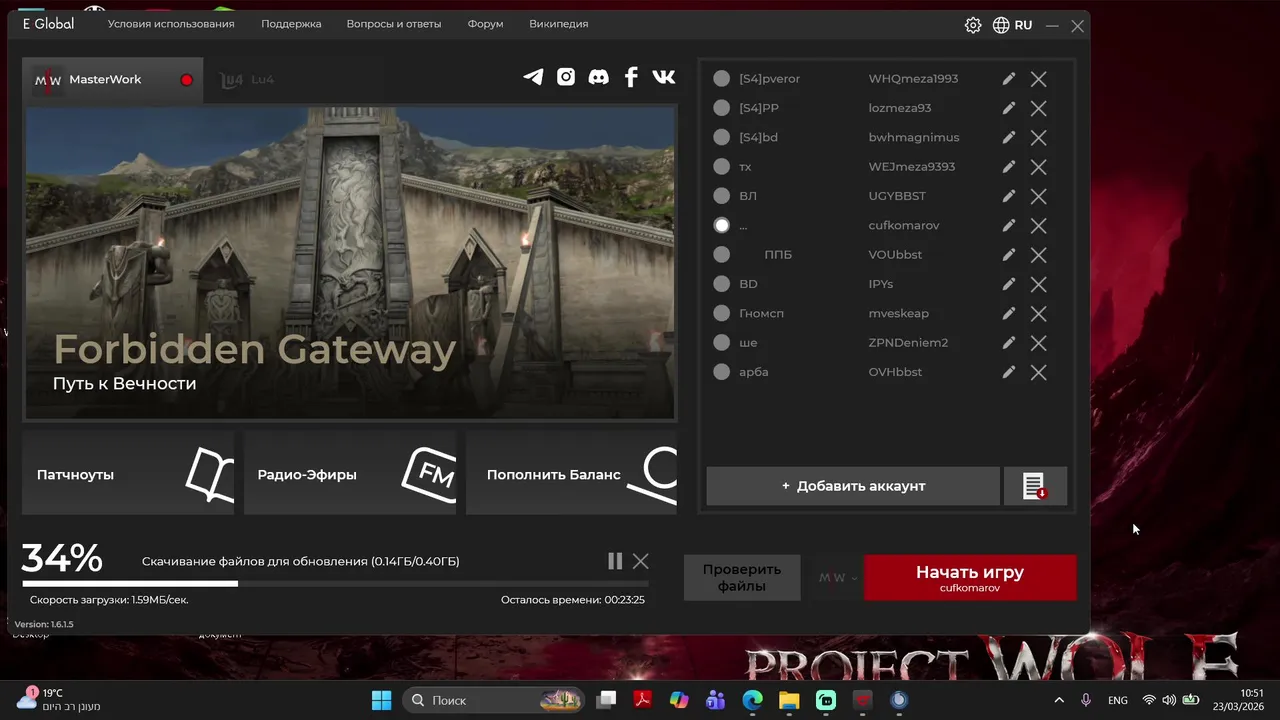Show hidden system tray icons chevron
Image resolution: width=1280 pixels, height=720 pixels.
tap(1059, 700)
